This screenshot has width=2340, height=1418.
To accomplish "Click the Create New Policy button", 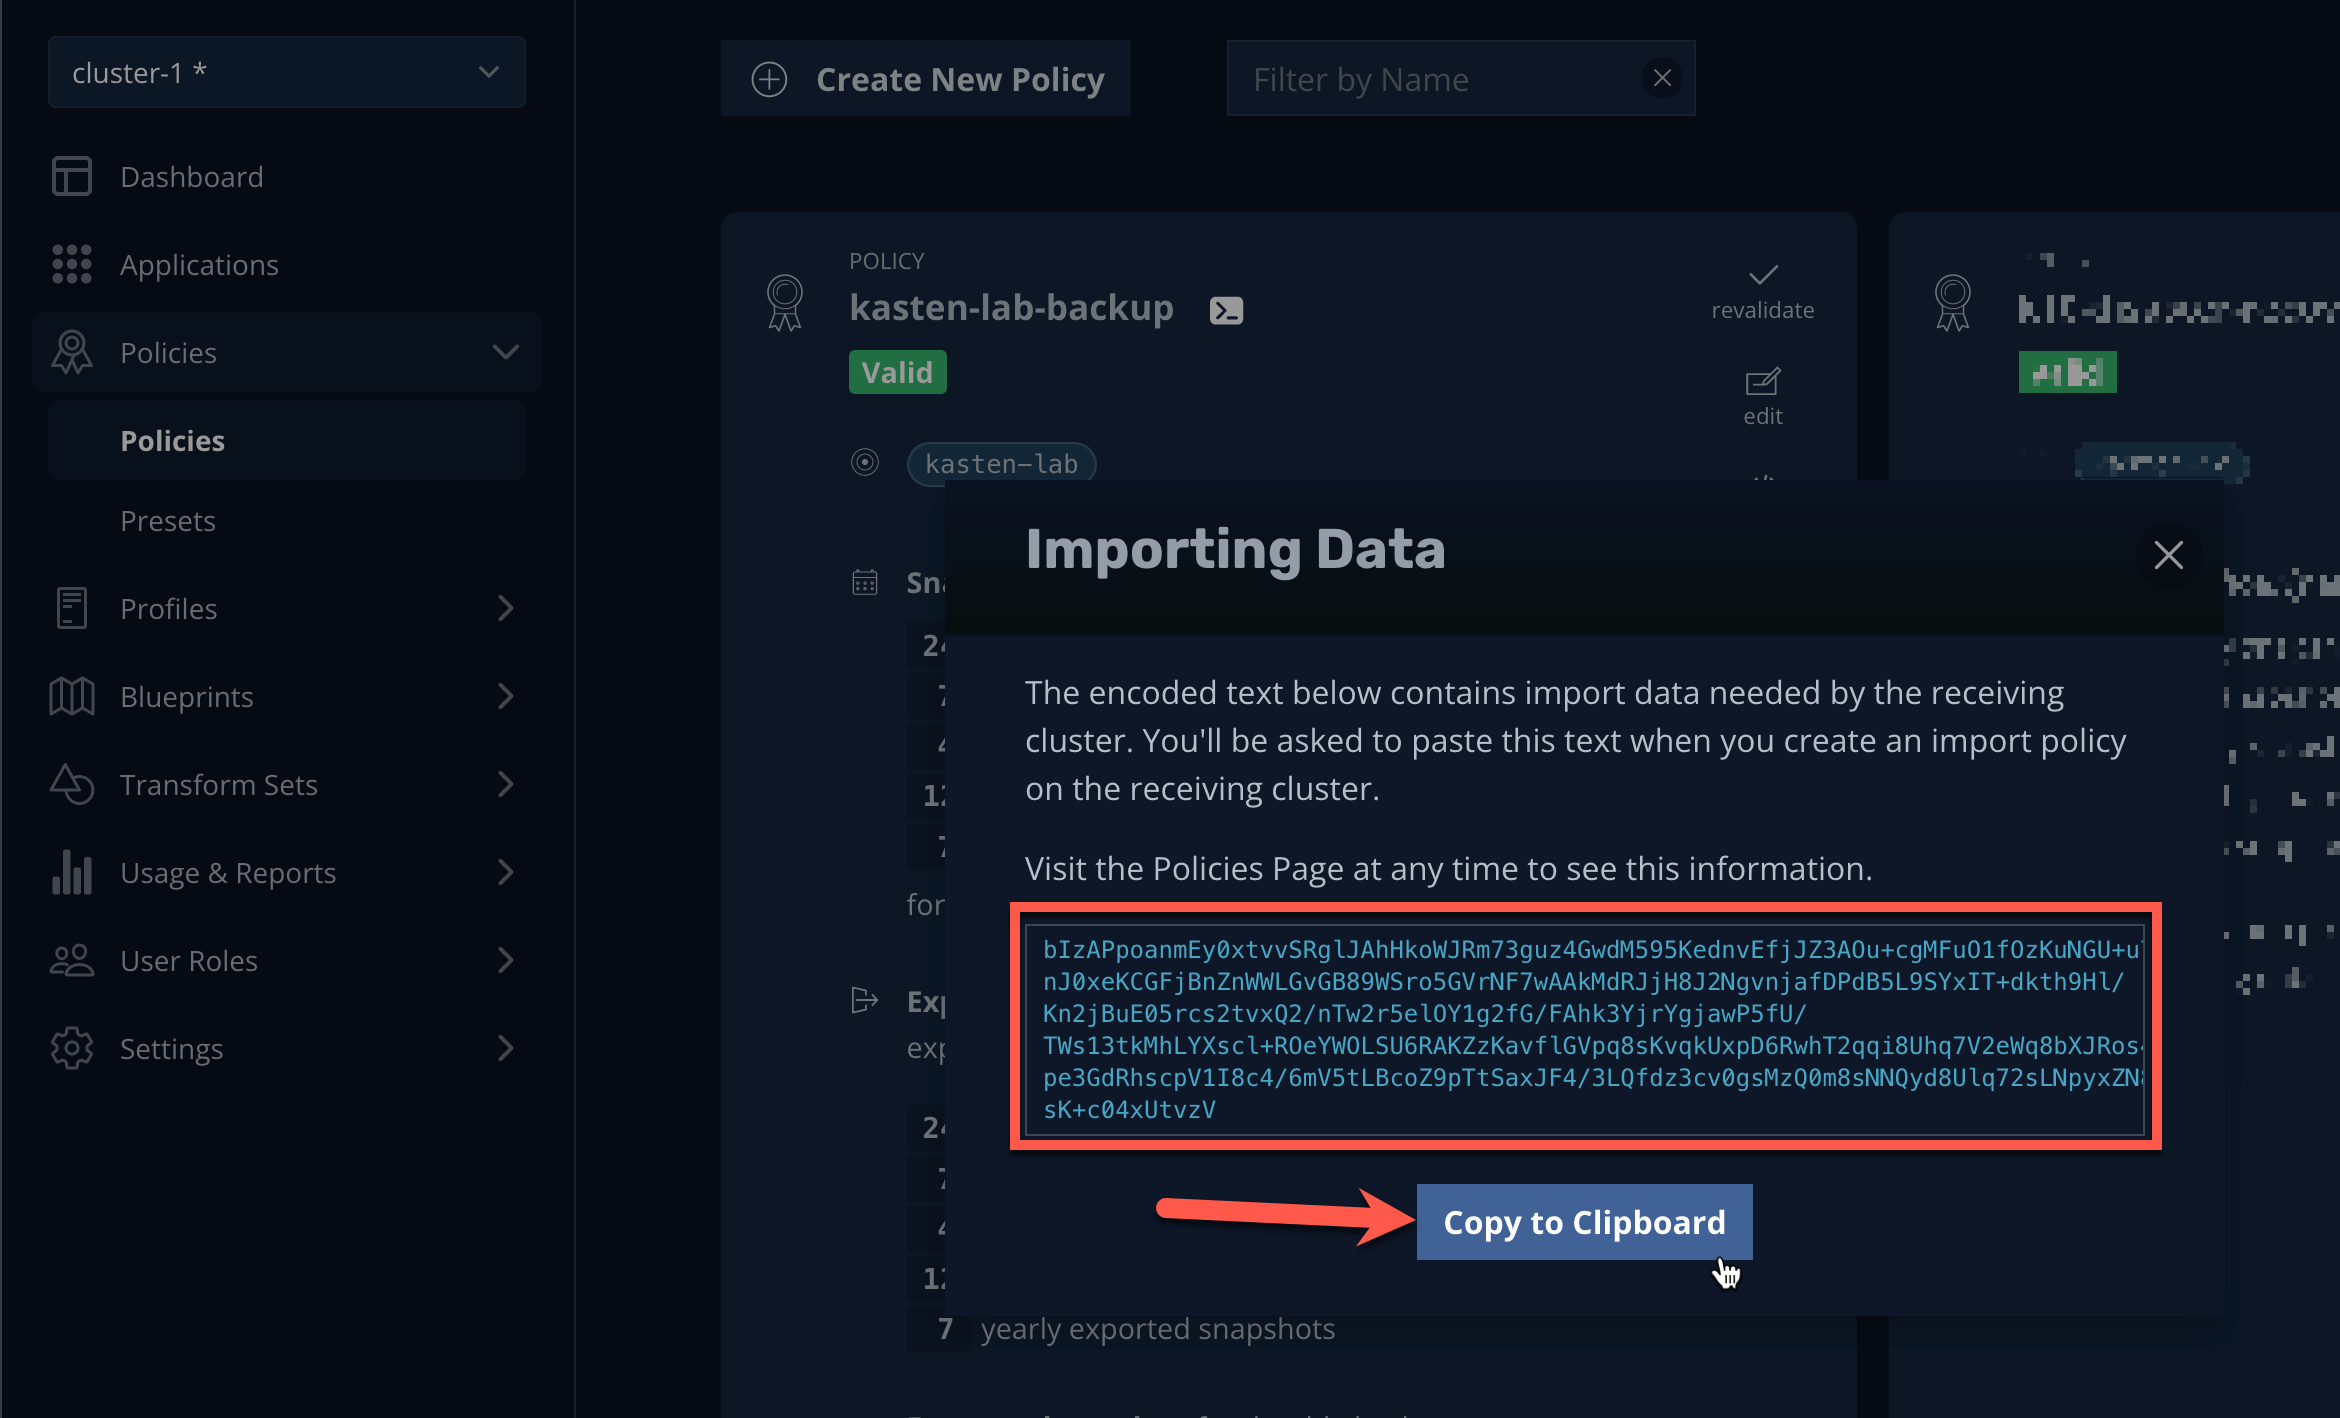I will tap(926, 79).
